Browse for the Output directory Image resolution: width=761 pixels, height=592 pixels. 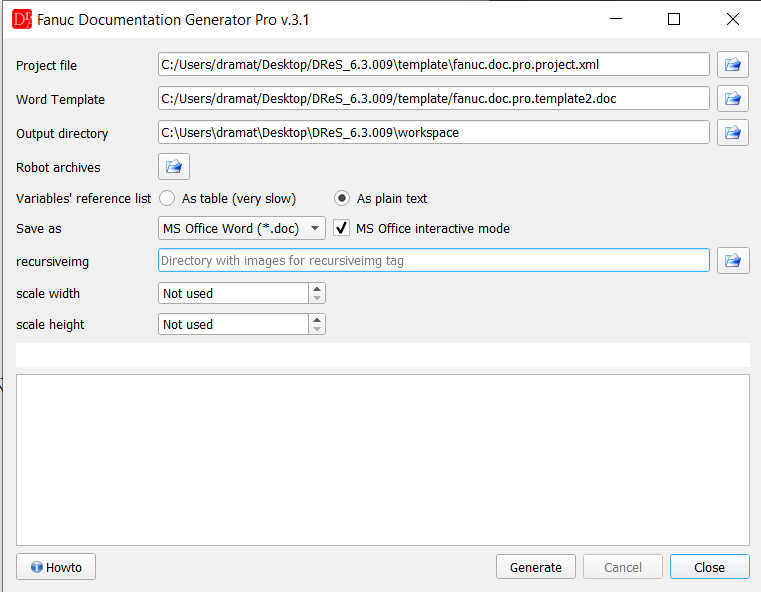[x=733, y=132]
